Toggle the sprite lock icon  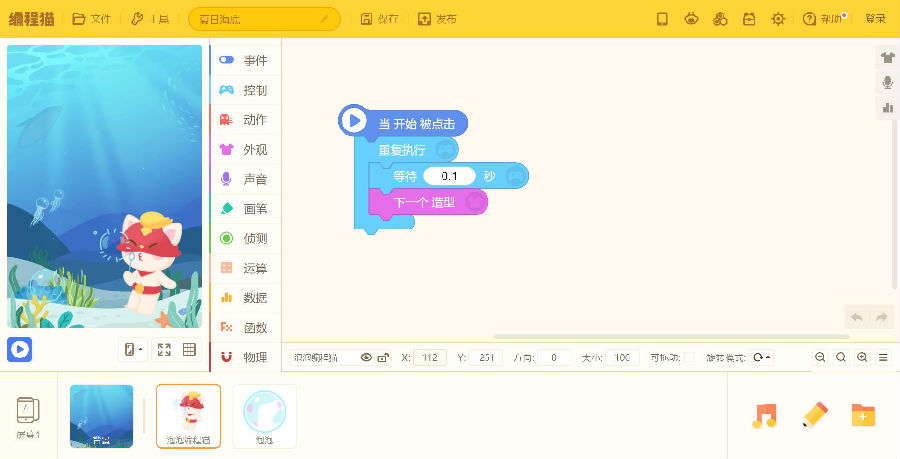(383, 358)
